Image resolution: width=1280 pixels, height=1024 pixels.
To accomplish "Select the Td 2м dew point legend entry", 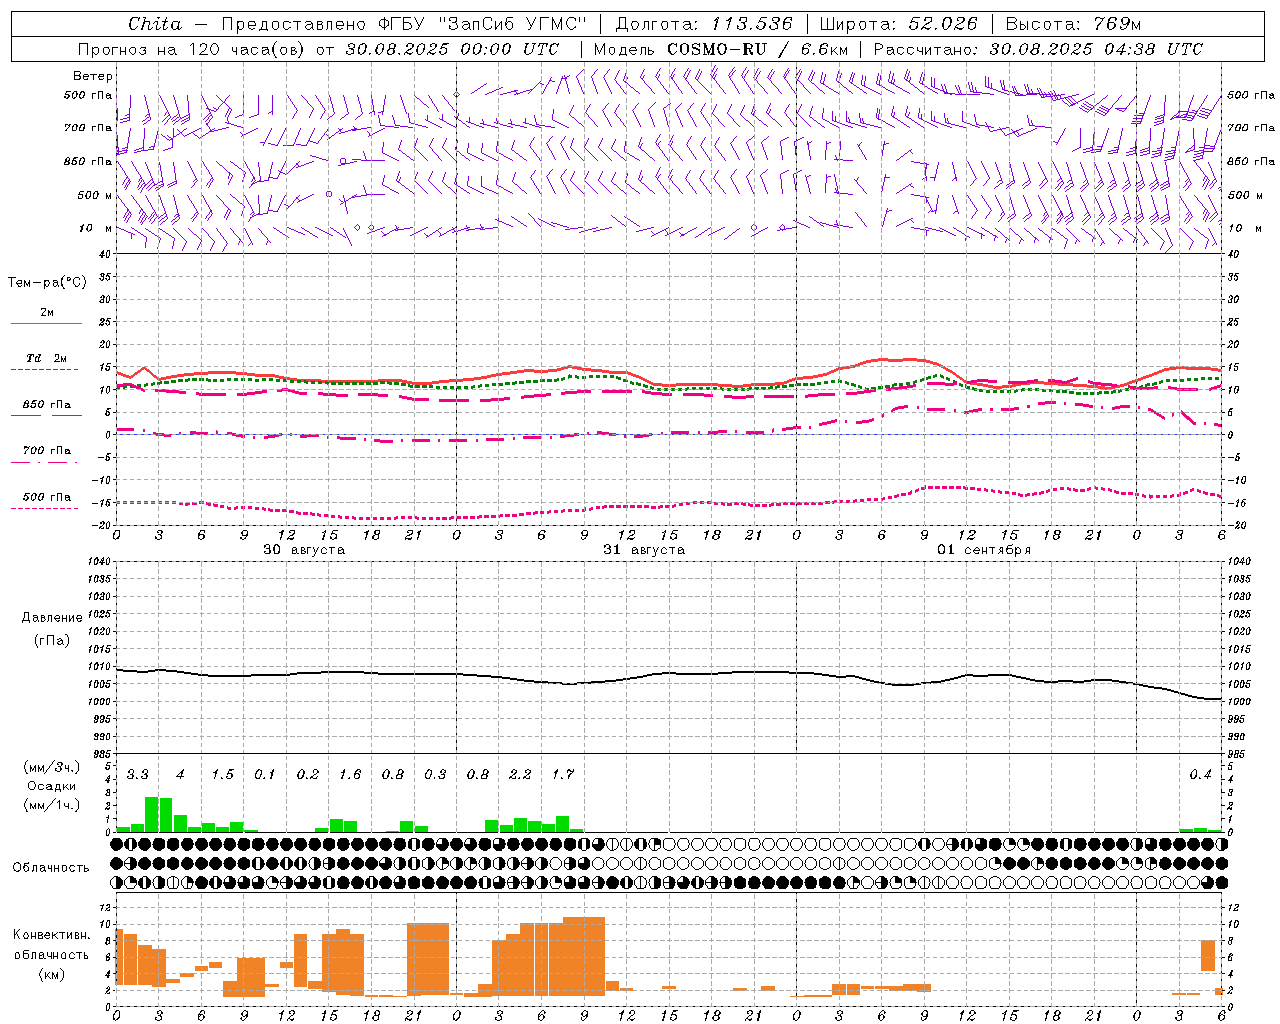I will 47,358.
